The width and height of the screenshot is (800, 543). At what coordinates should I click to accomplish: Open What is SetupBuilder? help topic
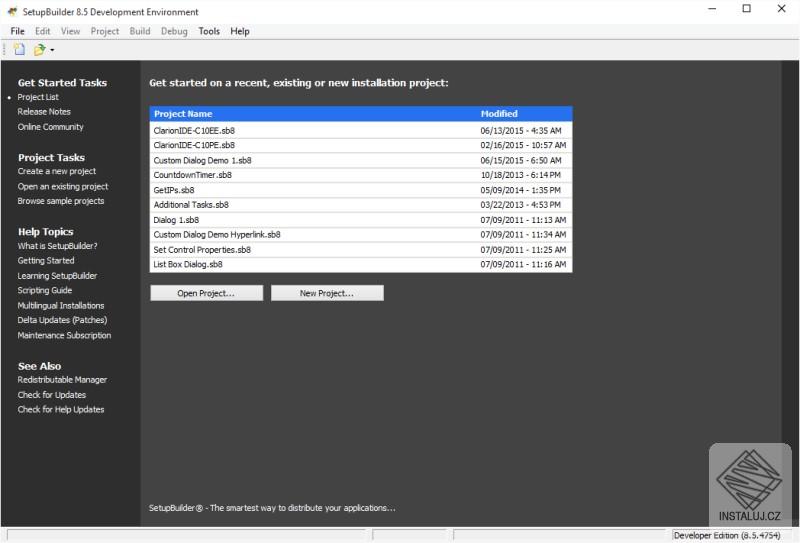point(57,246)
